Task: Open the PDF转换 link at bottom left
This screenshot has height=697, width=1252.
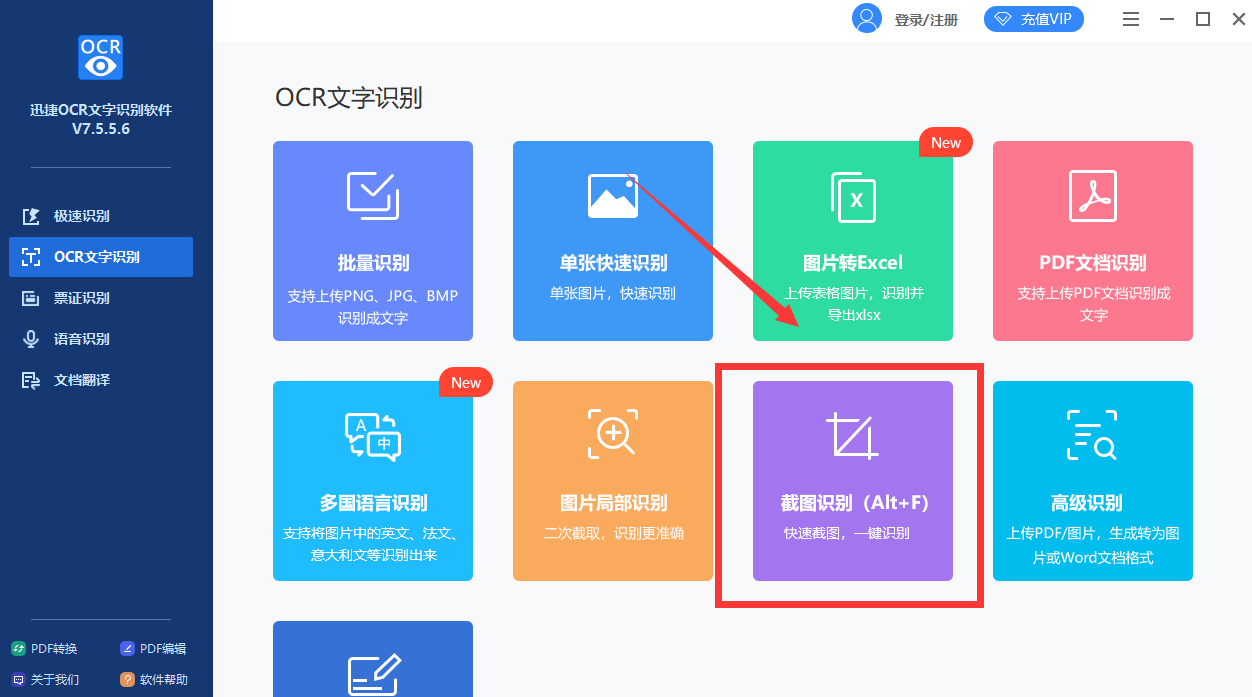Action: click(44, 648)
